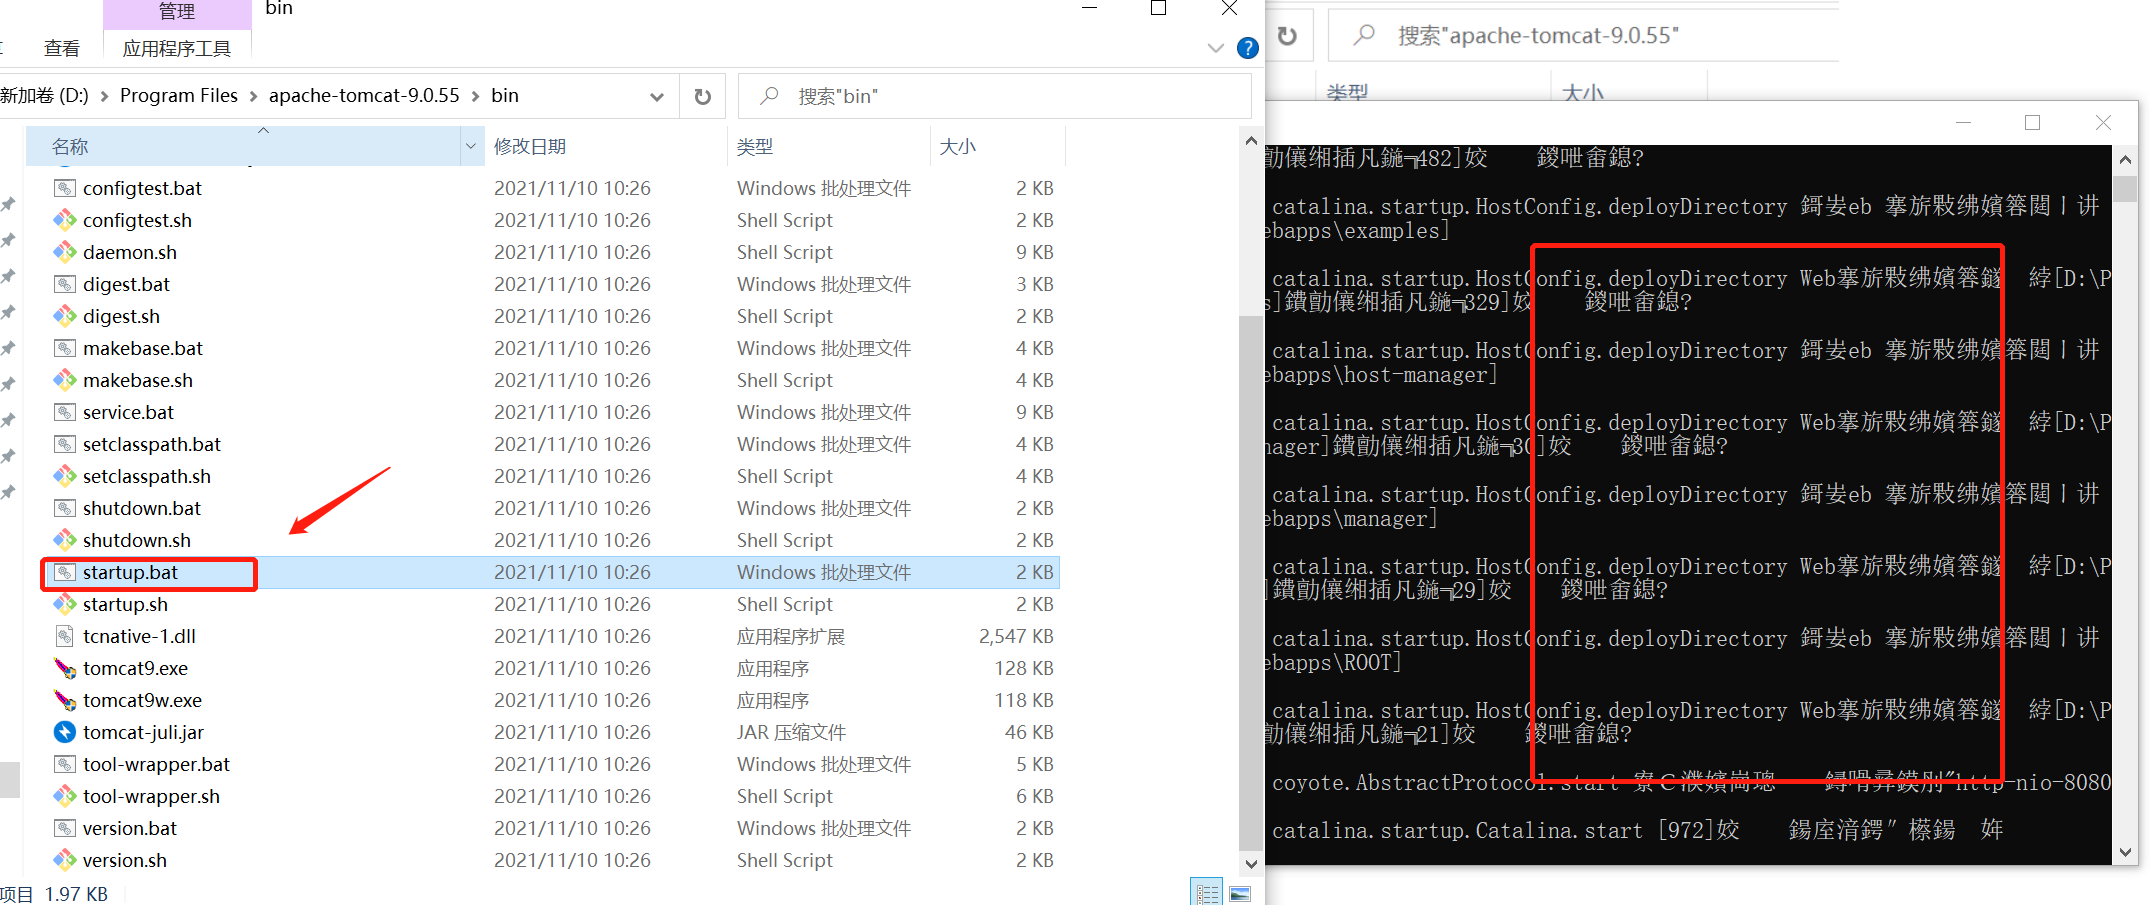Navigate to apache-tomcat-9.0.55 in address bar
The height and width of the screenshot is (905, 2150).
pyautogui.click(x=364, y=96)
